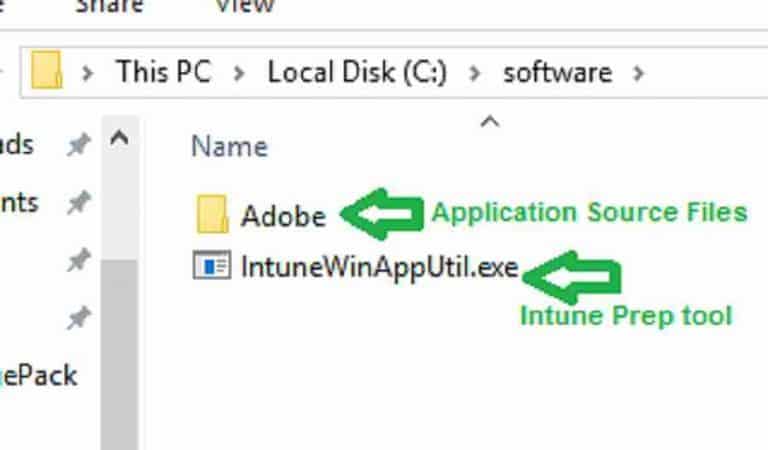The height and width of the screenshot is (450, 768).
Task: Click the folder icon in the address bar
Action: [47, 71]
